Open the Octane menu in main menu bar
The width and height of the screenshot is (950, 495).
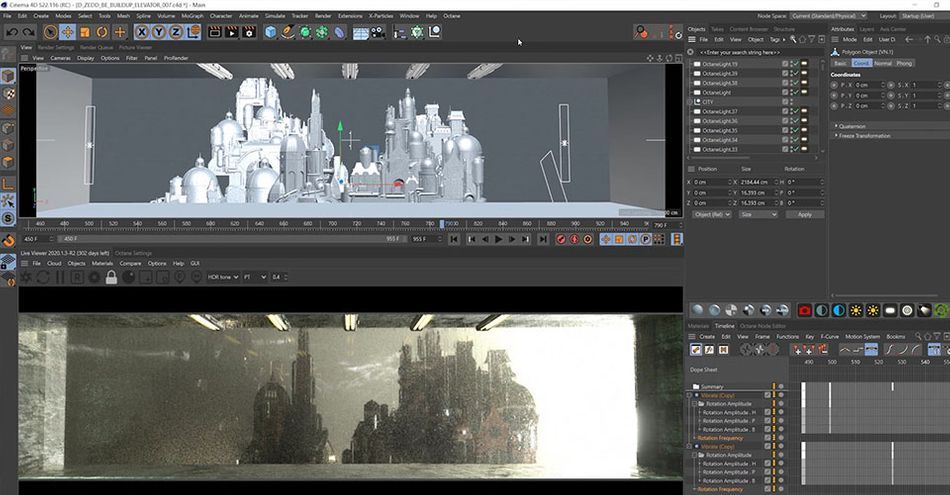[451, 16]
